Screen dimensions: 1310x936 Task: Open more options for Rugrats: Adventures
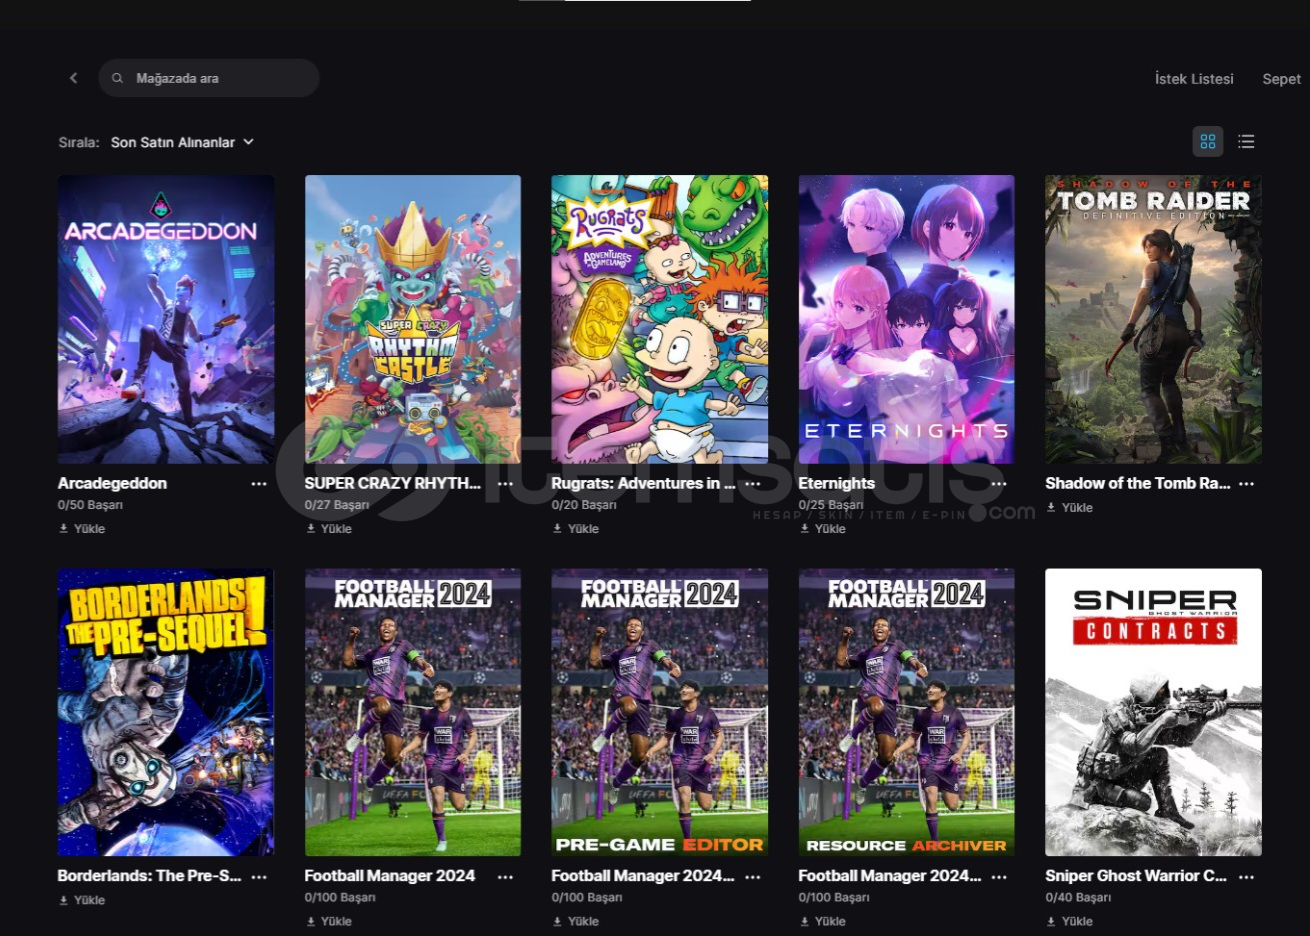click(753, 484)
